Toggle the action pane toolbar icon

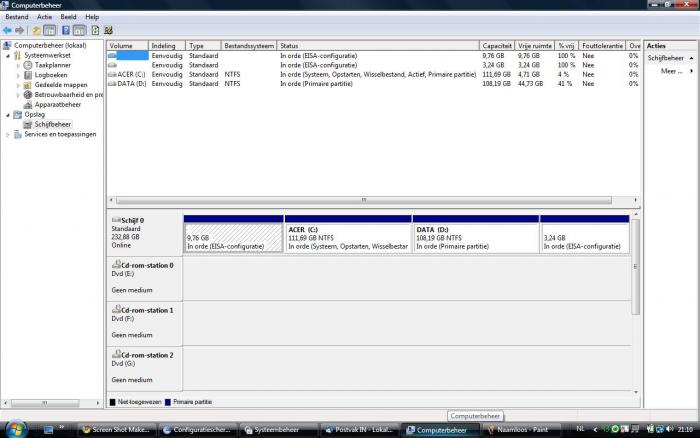coord(79,30)
